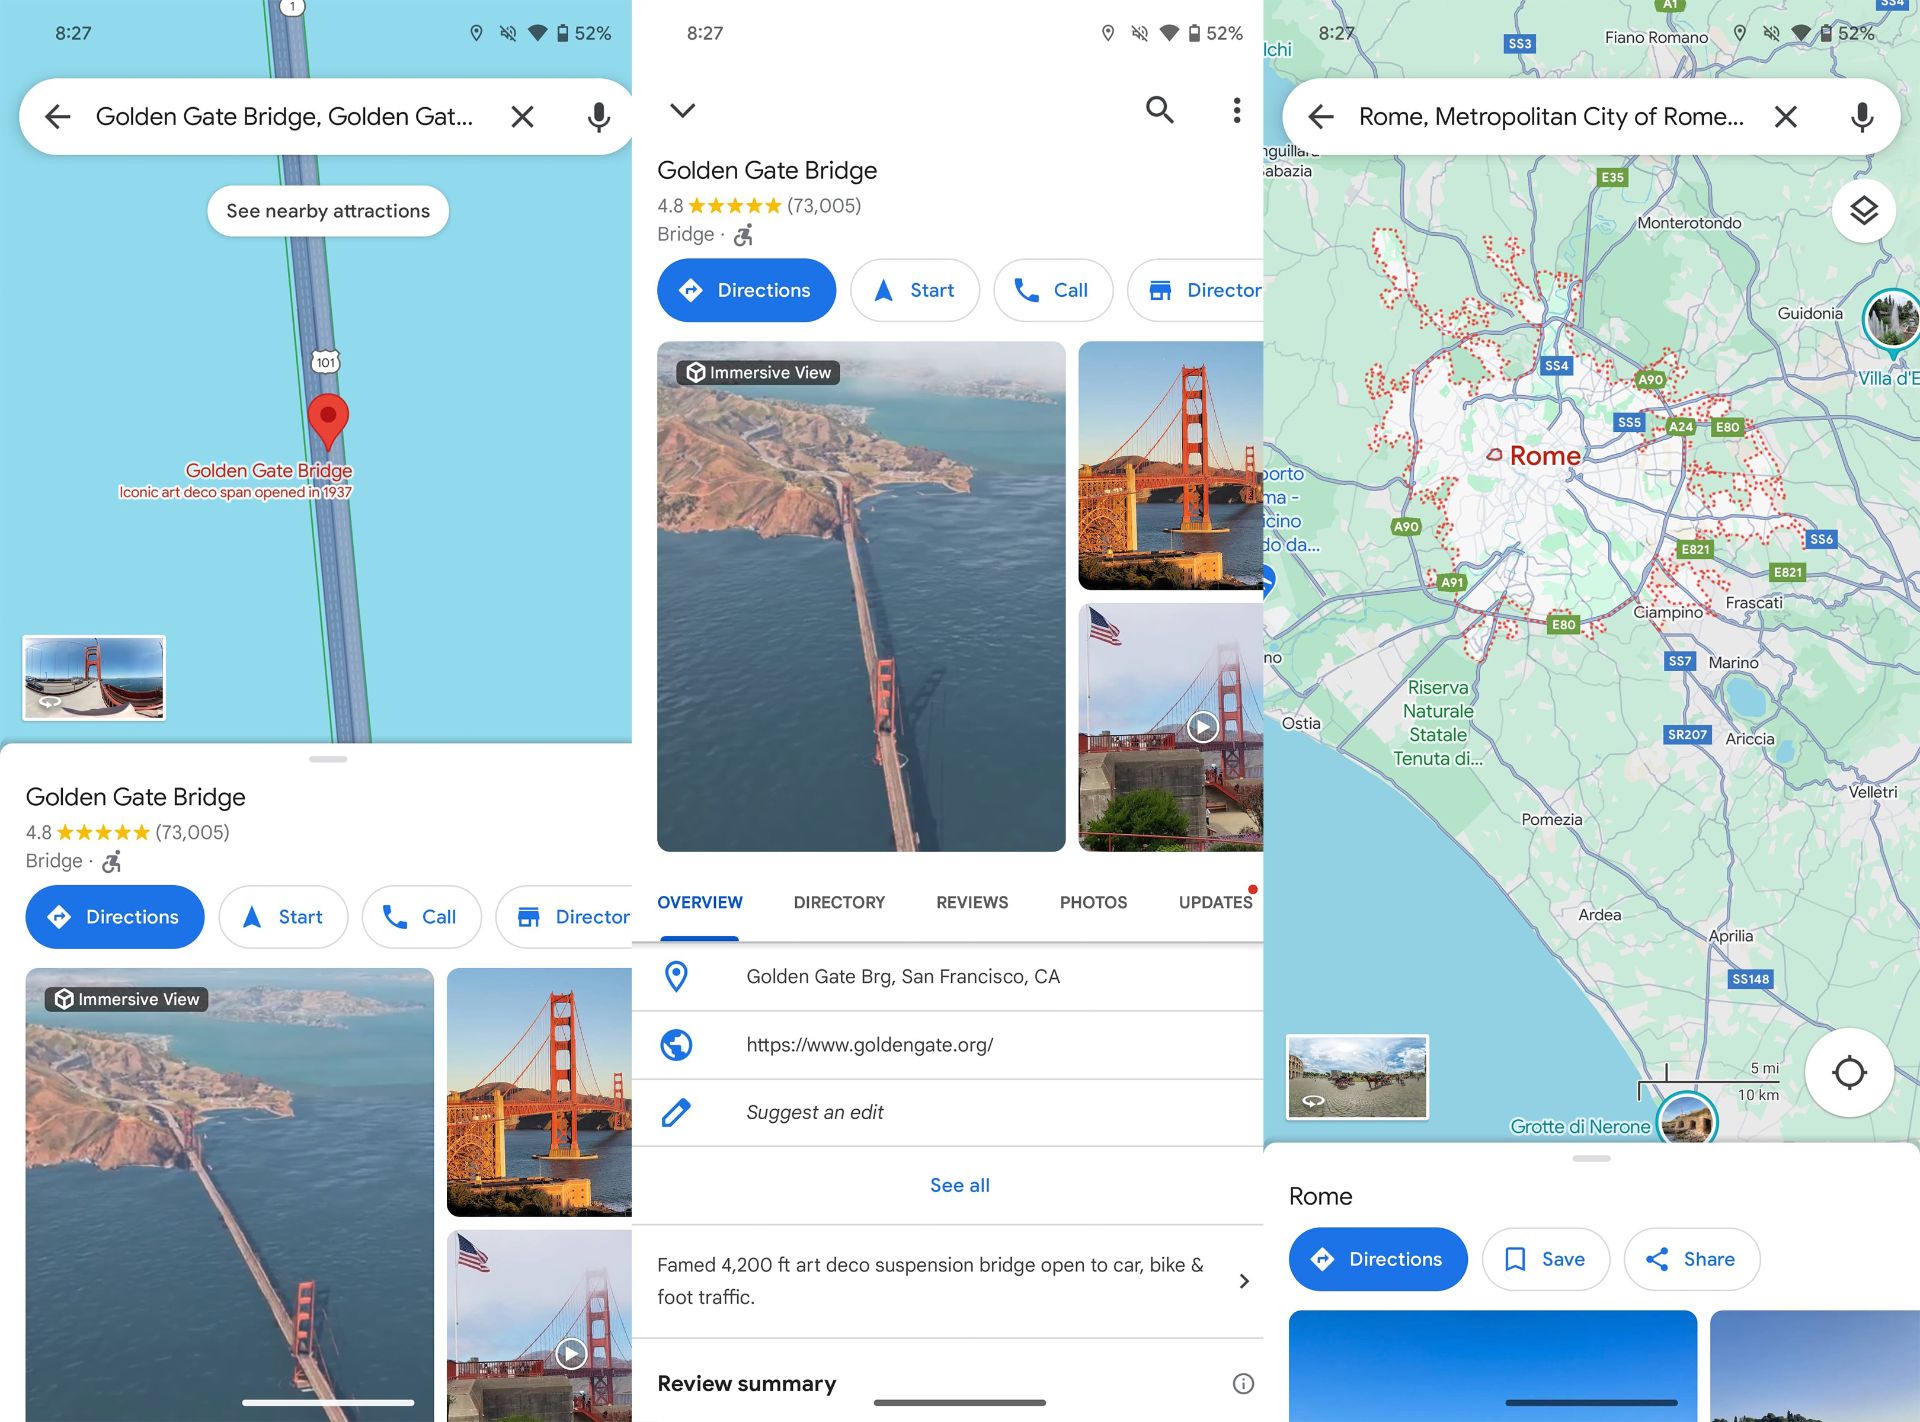Tap Rome city label on map

click(1544, 456)
